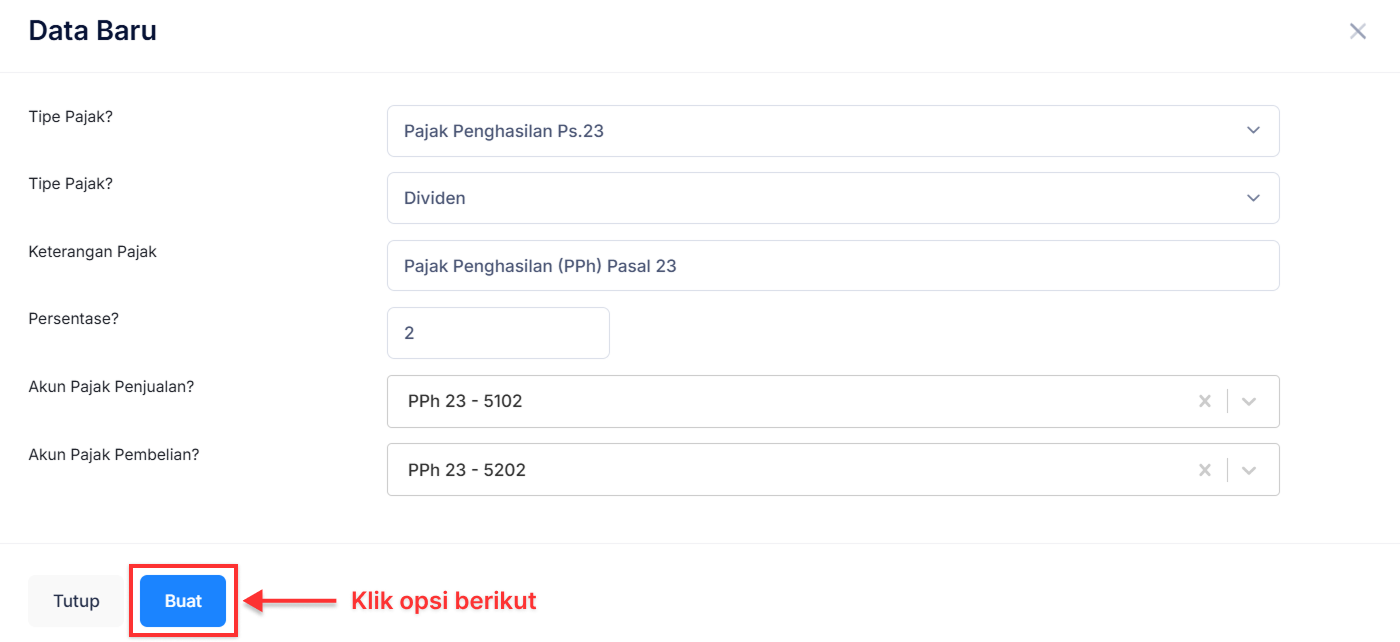Screen dimensions: 1400x642
Task: Clear the selected Akun Pajak Penjualan value
Action: (x=1205, y=401)
